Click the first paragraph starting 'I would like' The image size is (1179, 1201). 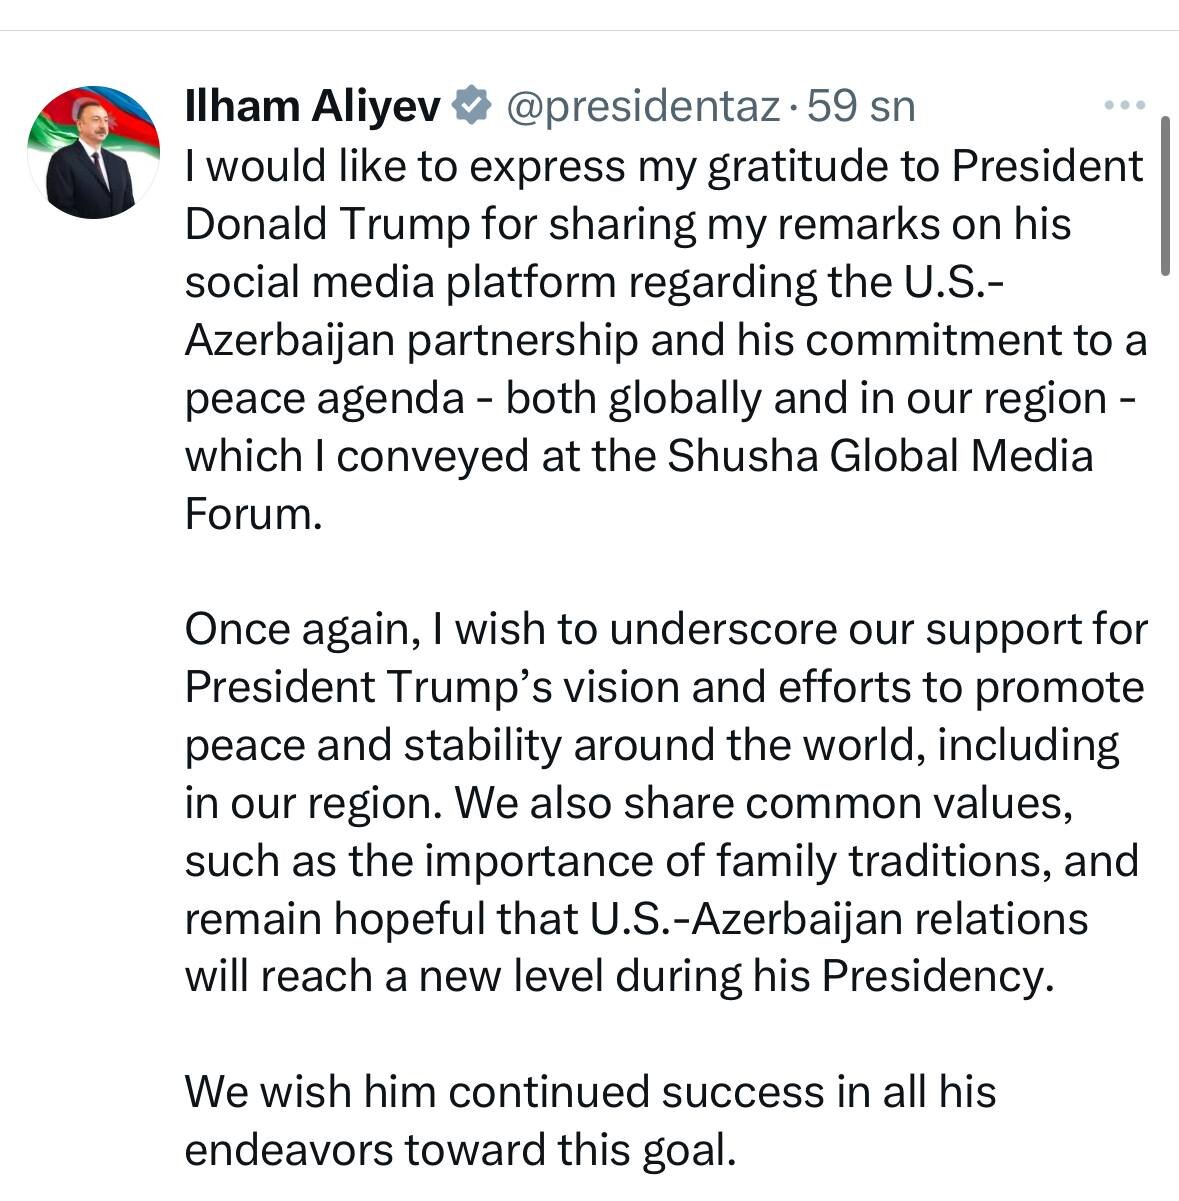pos(665,340)
